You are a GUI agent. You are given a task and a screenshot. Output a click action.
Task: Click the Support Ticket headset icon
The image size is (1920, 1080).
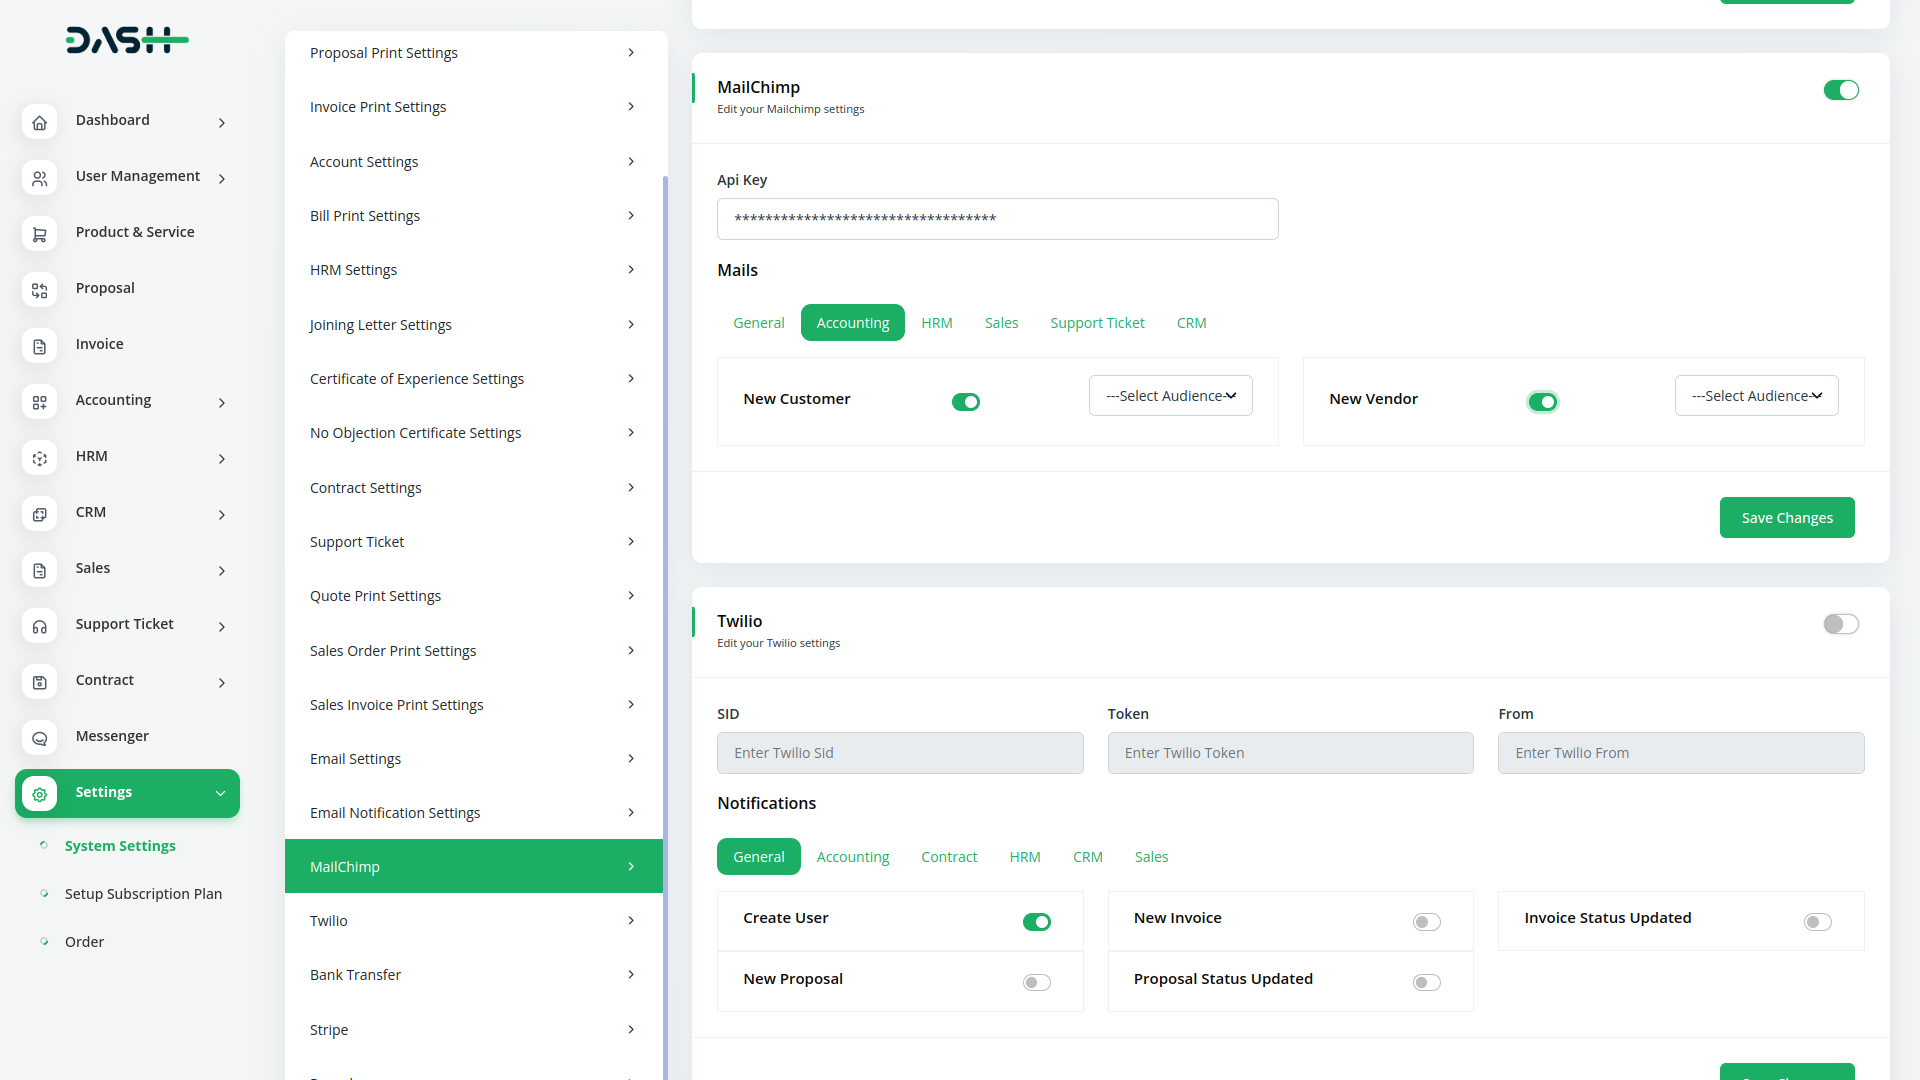(39, 626)
